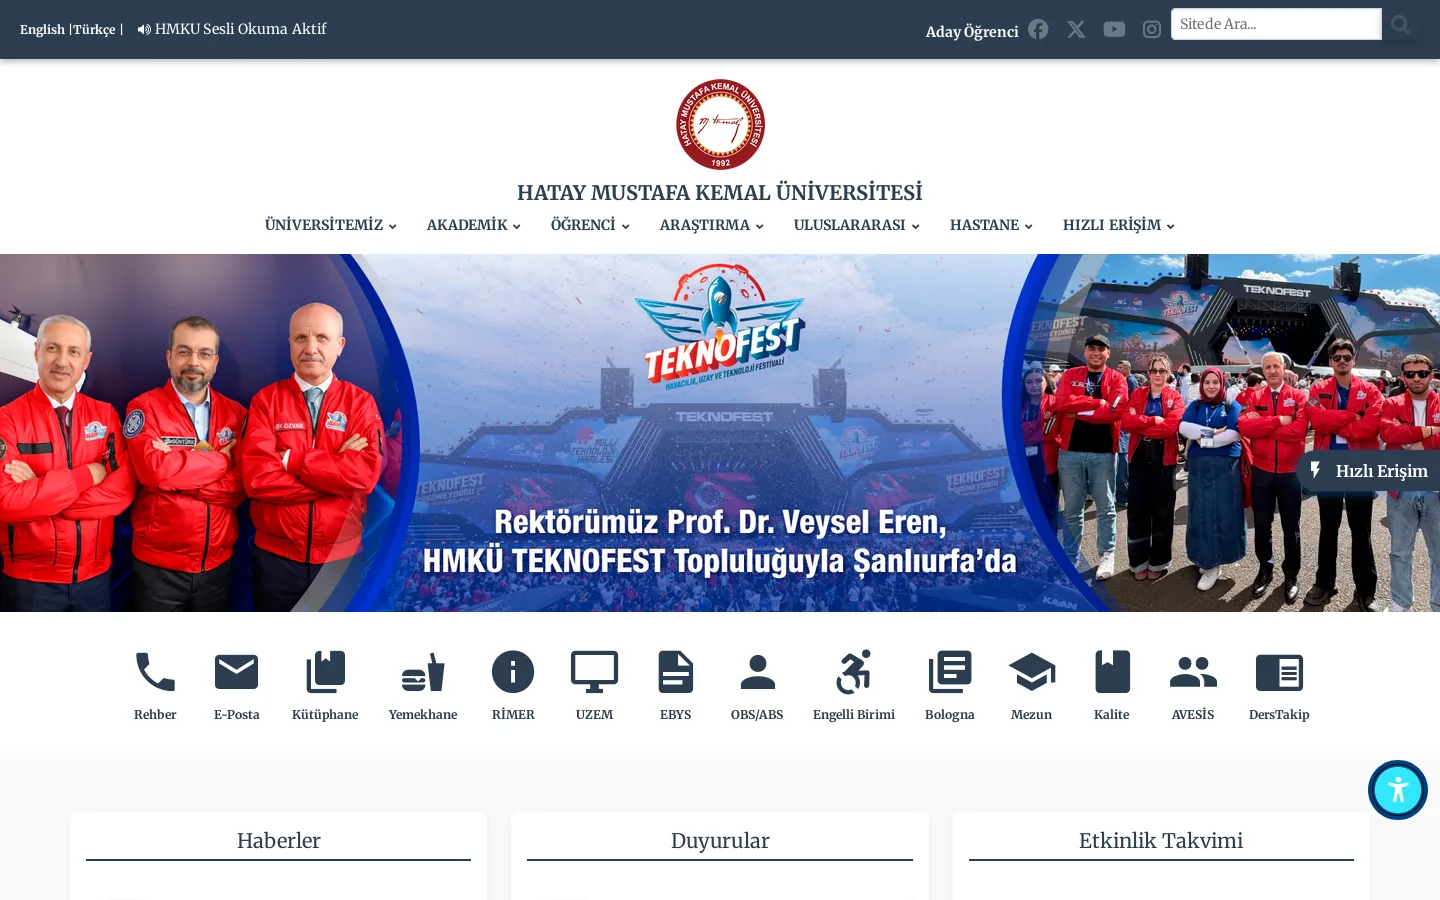Open the Mezun graduation cap icon
The height and width of the screenshot is (900, 1440).
[x=1032, y=672]
